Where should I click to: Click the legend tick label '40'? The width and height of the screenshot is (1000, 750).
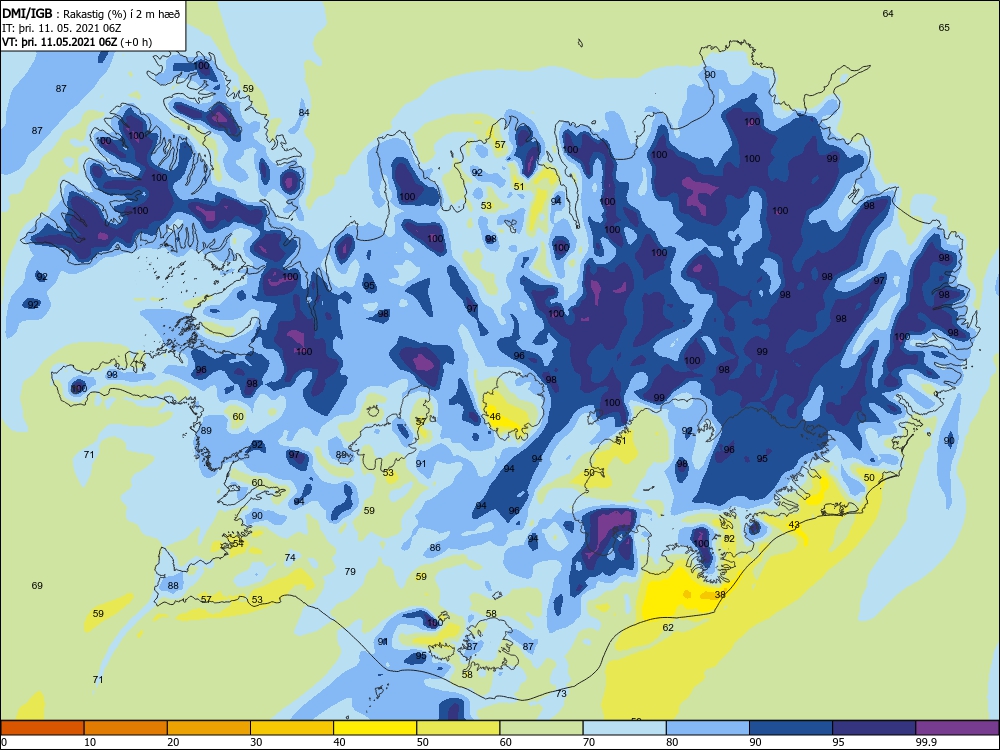pyautogui.click(x=339, y=742)
